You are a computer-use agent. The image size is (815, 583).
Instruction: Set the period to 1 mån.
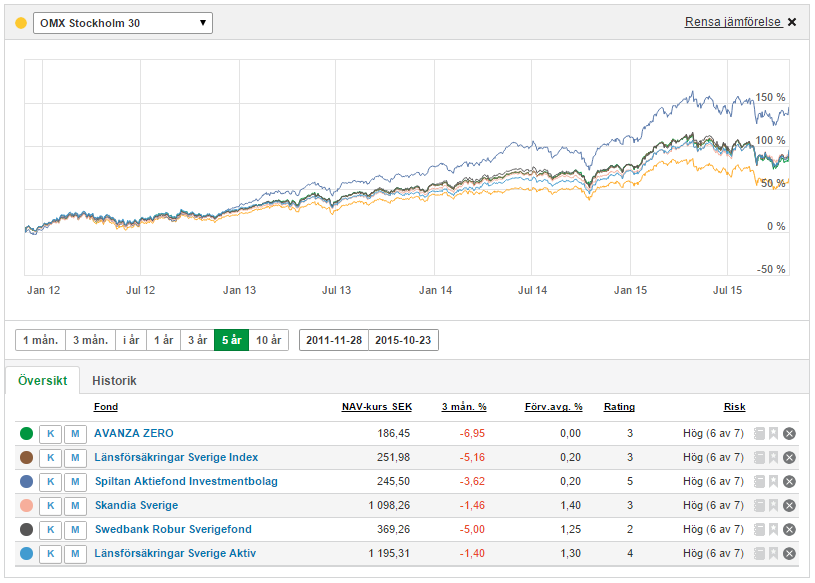tap(40, 340)
